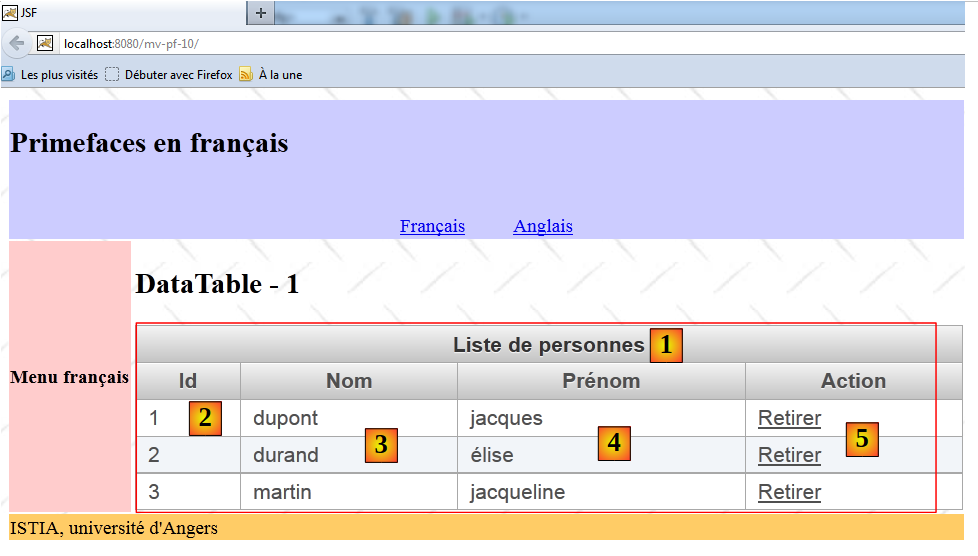This screenshot has width=978, height=556.
Task: Click the 'À la une' RSS feed icon
Action: (246, 74)
